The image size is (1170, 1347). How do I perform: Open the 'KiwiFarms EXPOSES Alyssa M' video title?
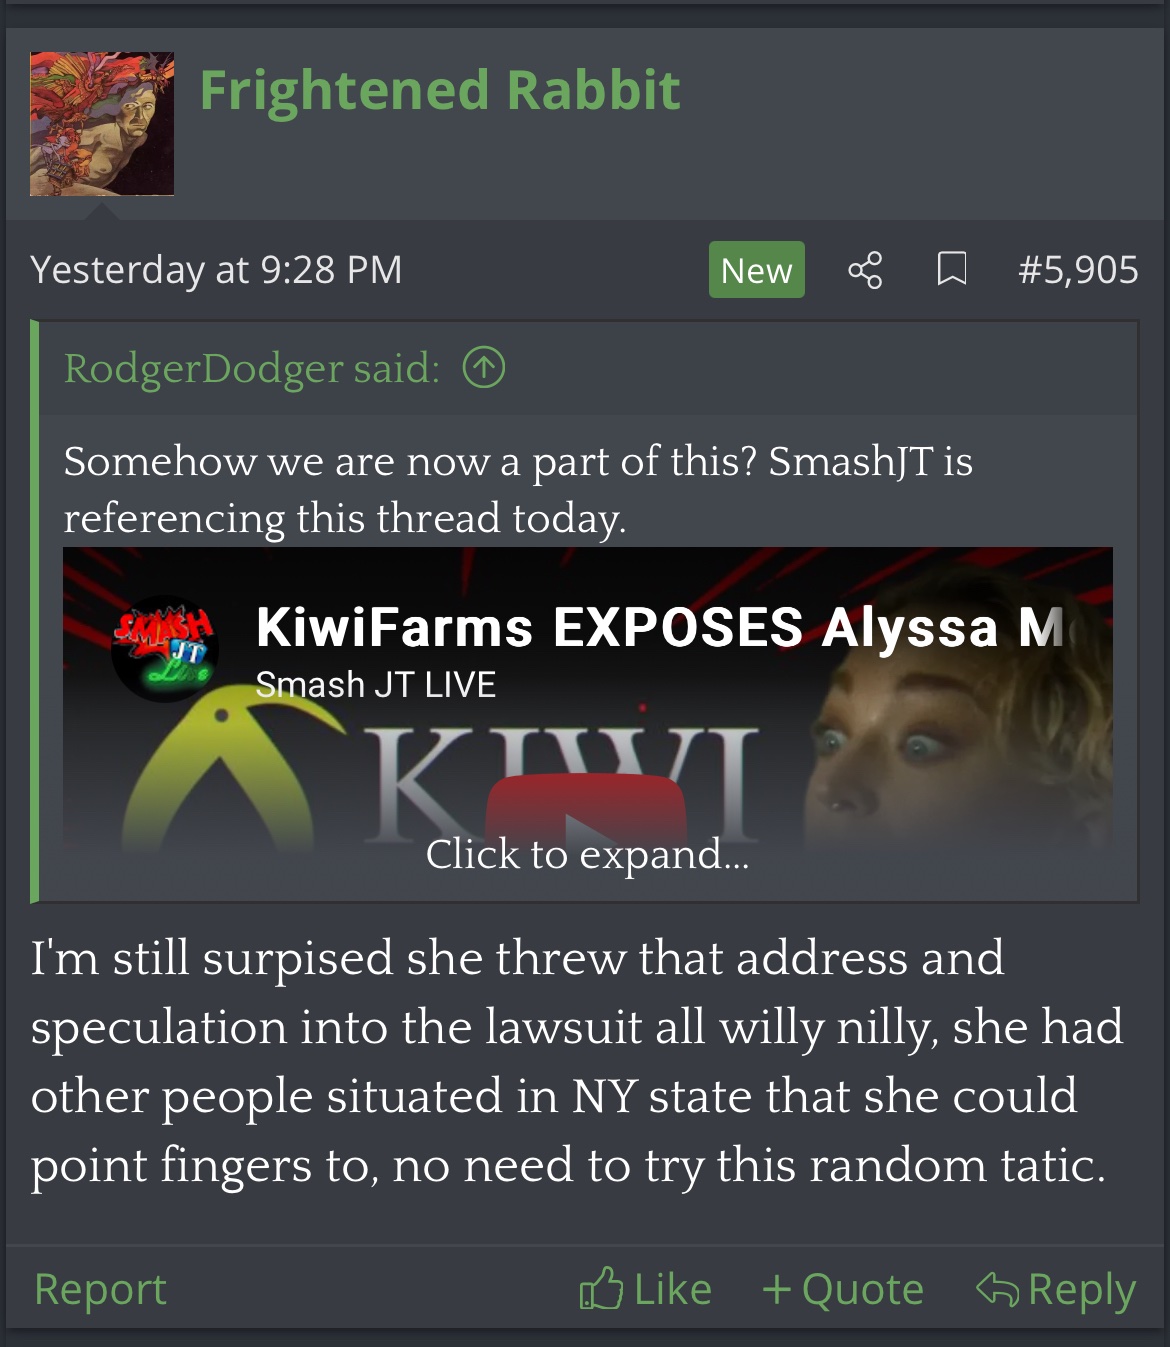pos(660,627)
